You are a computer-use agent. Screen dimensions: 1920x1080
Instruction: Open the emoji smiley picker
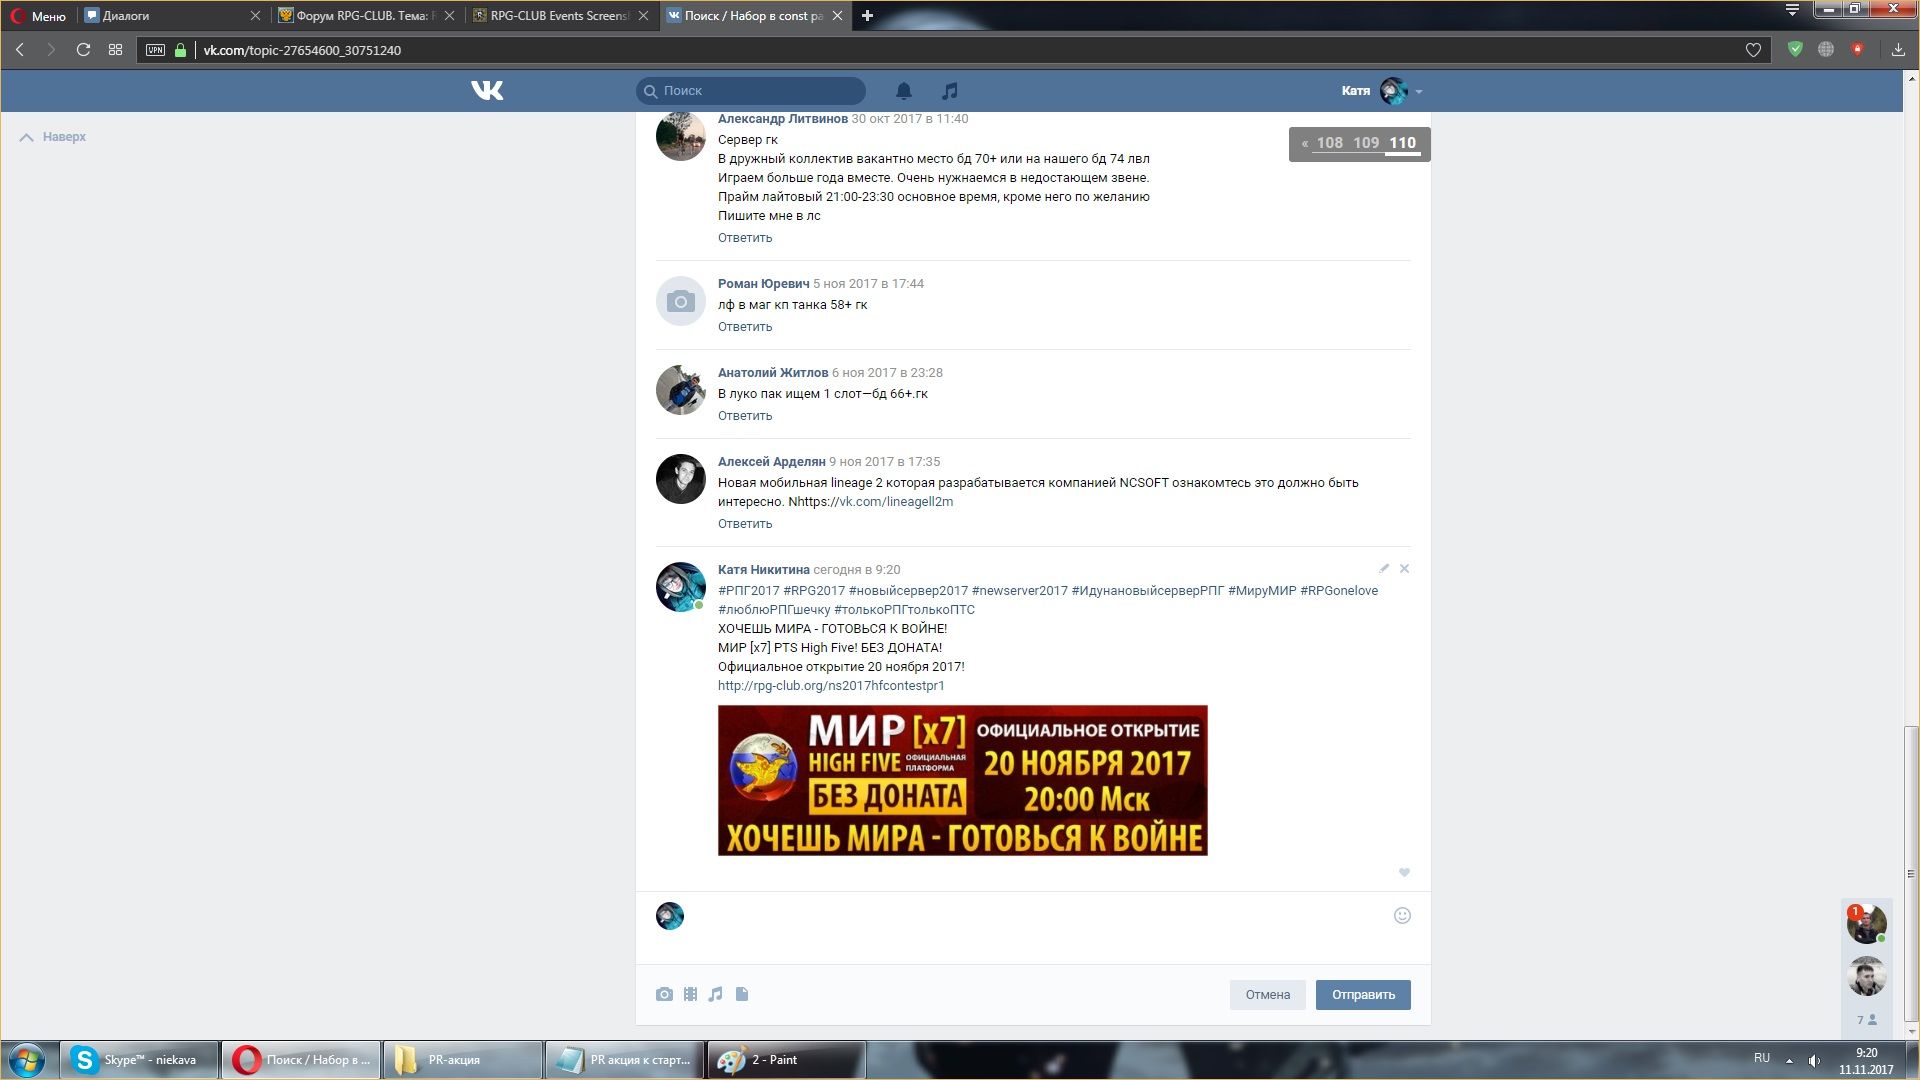1402,916
